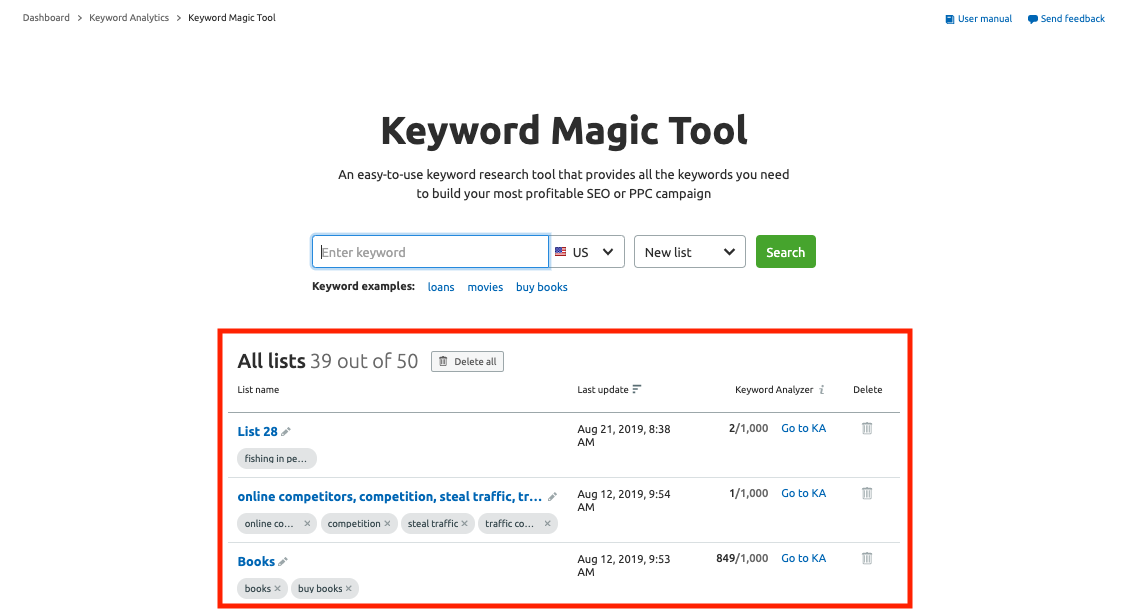Open the Dashboard from breadcrumb
1124x611 pixels.
[46, 17]
